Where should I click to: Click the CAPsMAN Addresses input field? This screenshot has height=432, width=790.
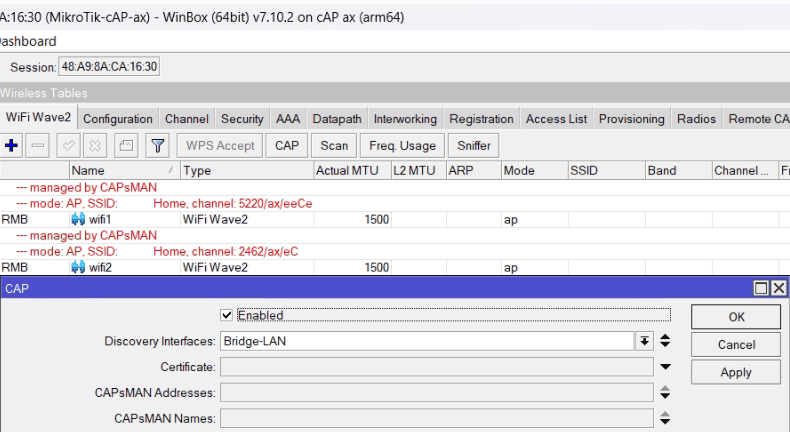point(437,393)
